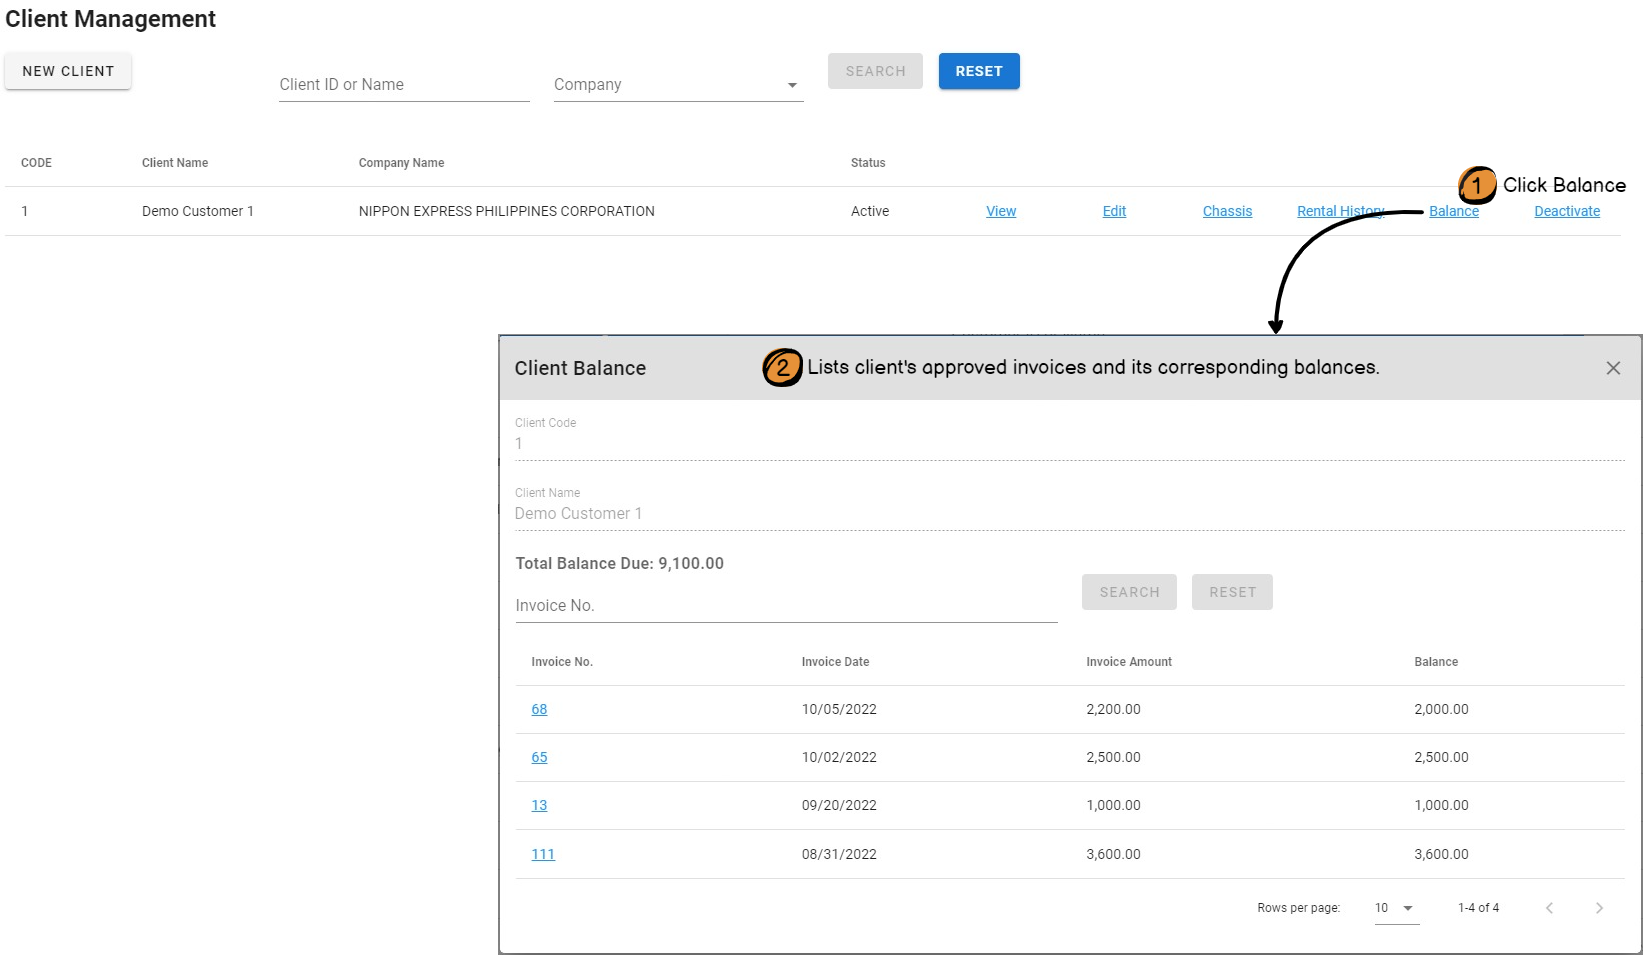Open invoice number 65
Viewport: 1643px width, 955px height.
pyautogui.click(x=539, y=757)
